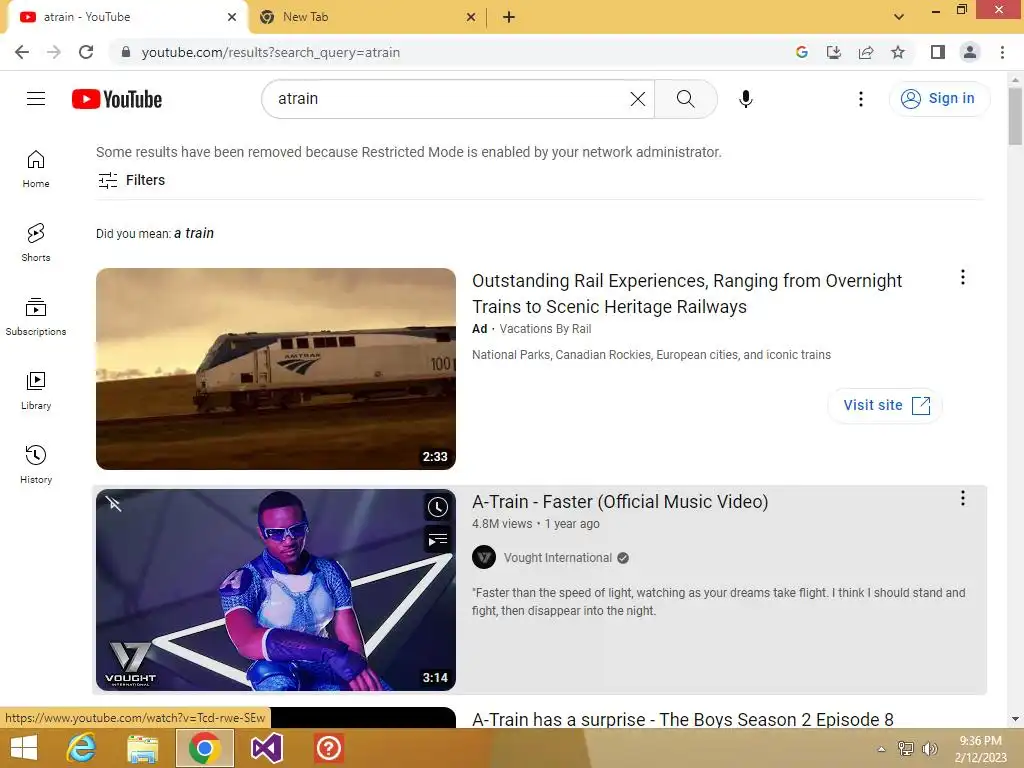This screenshot has width=1024, height=768.
Task: Run the search with magnifier button
Action: pos(685,99)
